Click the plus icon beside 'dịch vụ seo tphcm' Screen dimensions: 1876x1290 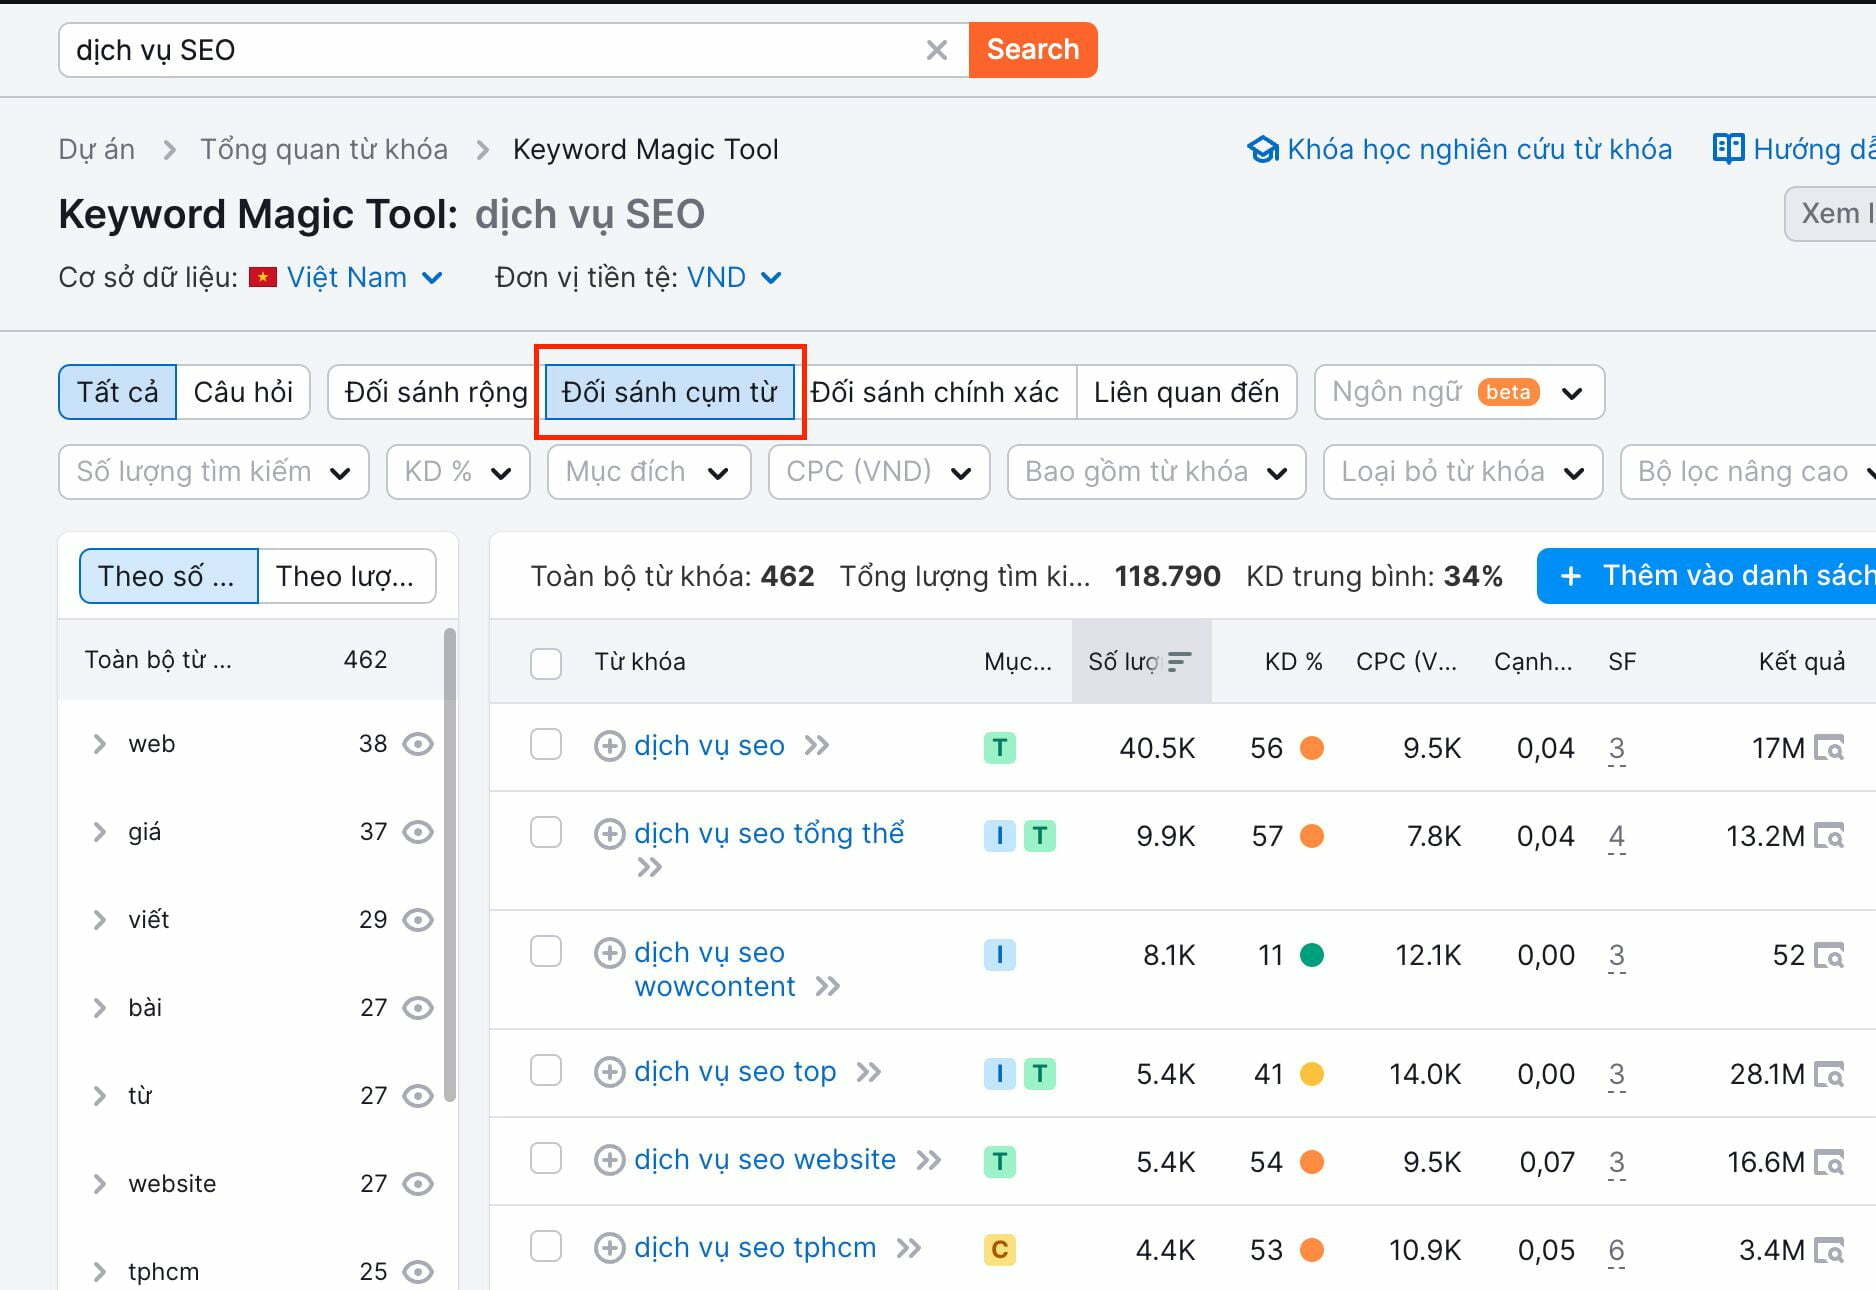point(609,1248)
